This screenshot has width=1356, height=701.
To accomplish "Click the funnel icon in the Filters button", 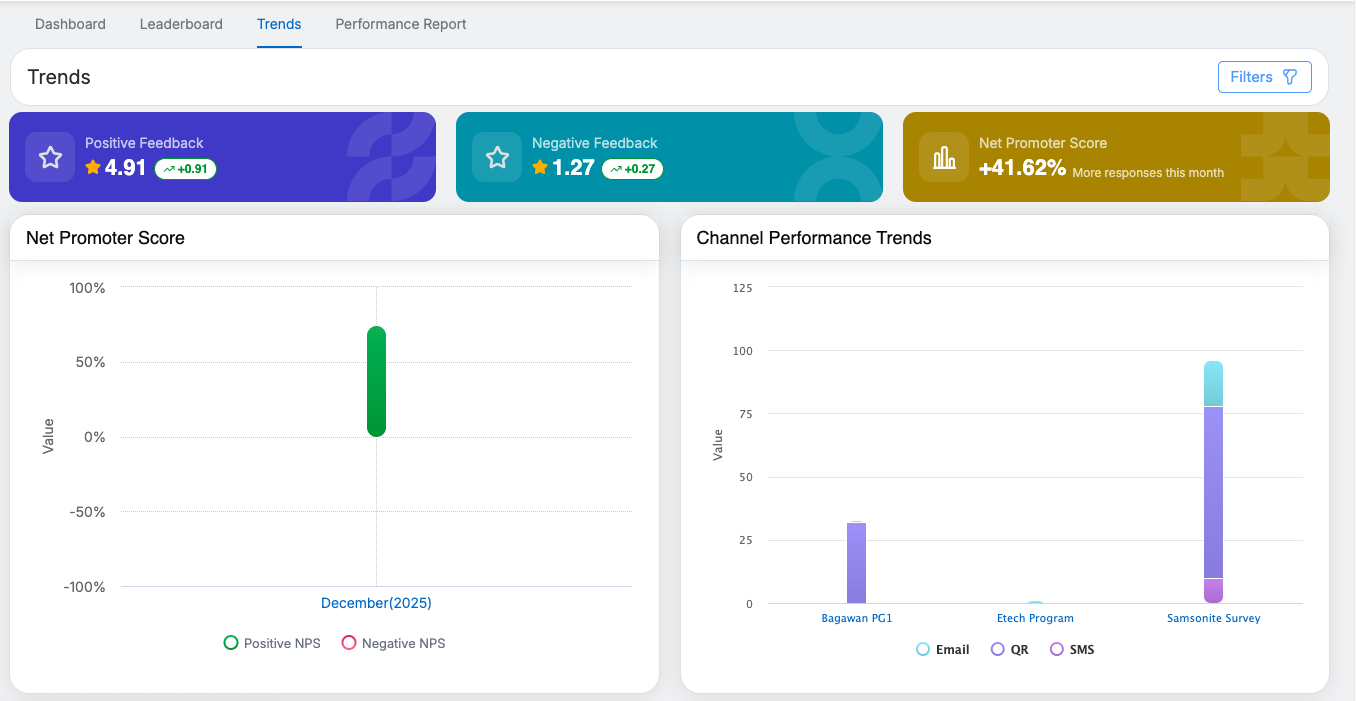I will [1290, 77].
